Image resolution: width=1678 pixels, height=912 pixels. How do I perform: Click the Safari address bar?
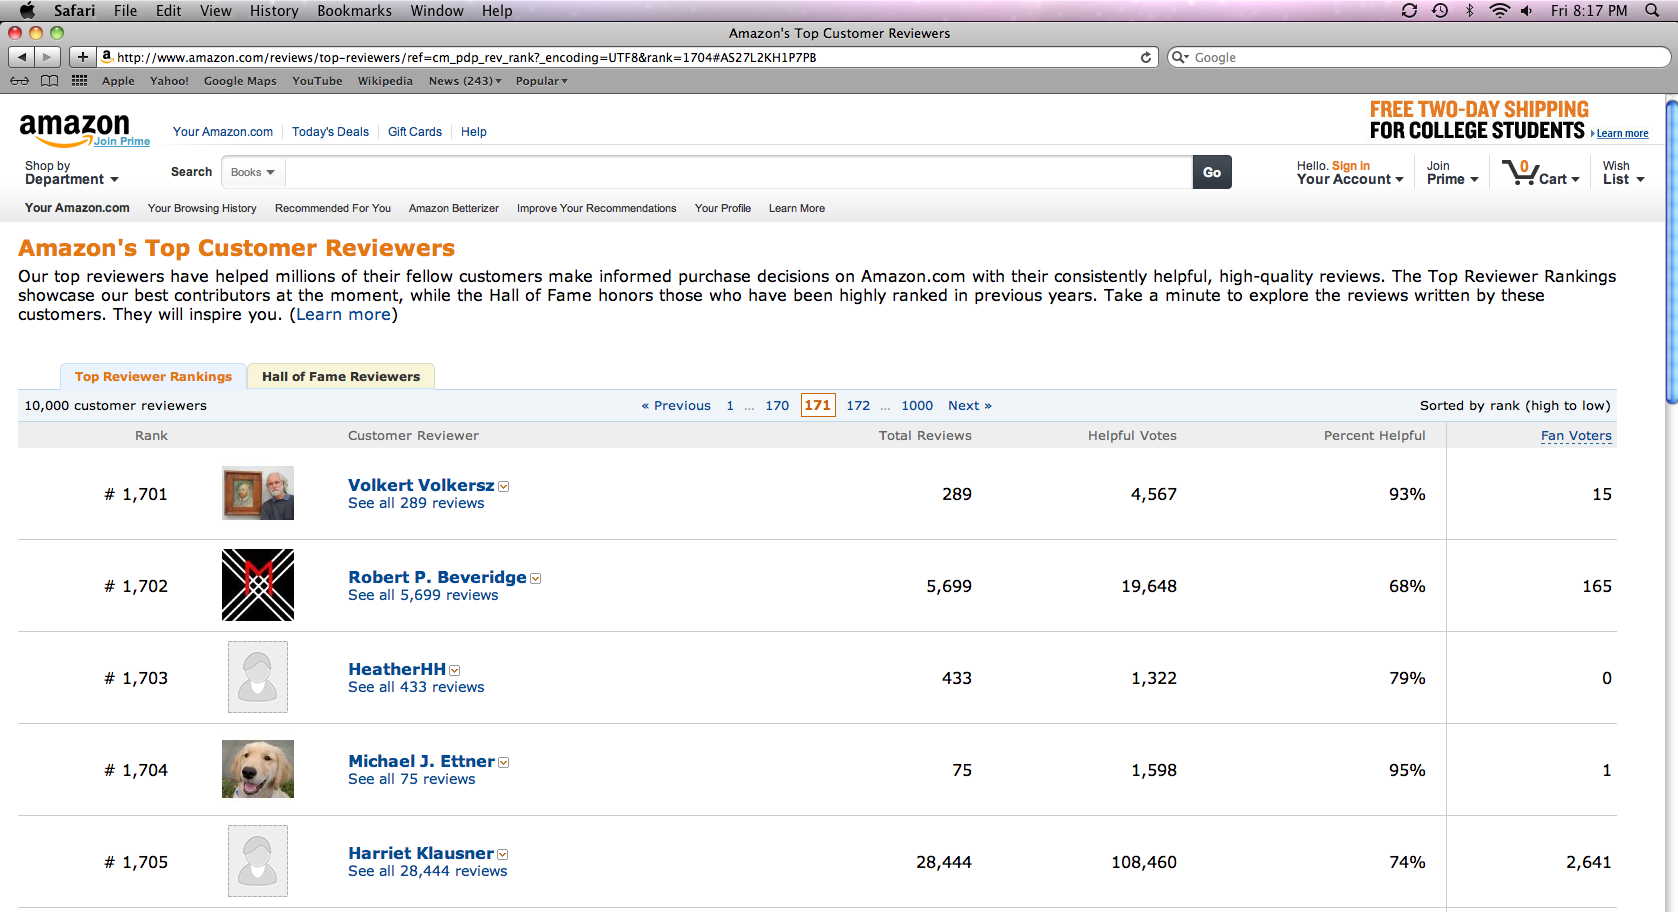(x=628, y=57)
